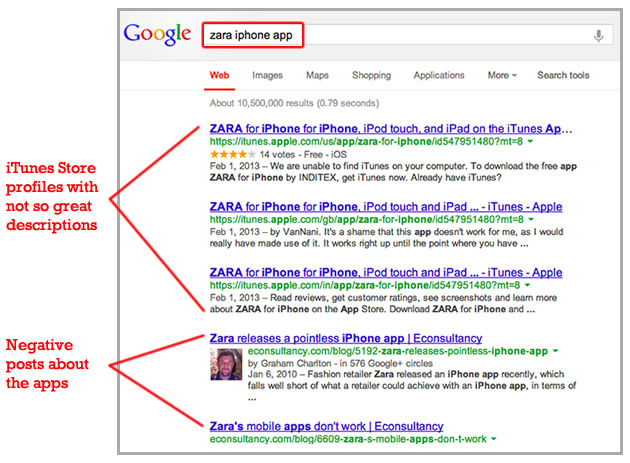
Task: Click 'About 10,500,000 results' stats text
Action: (294, 103)
